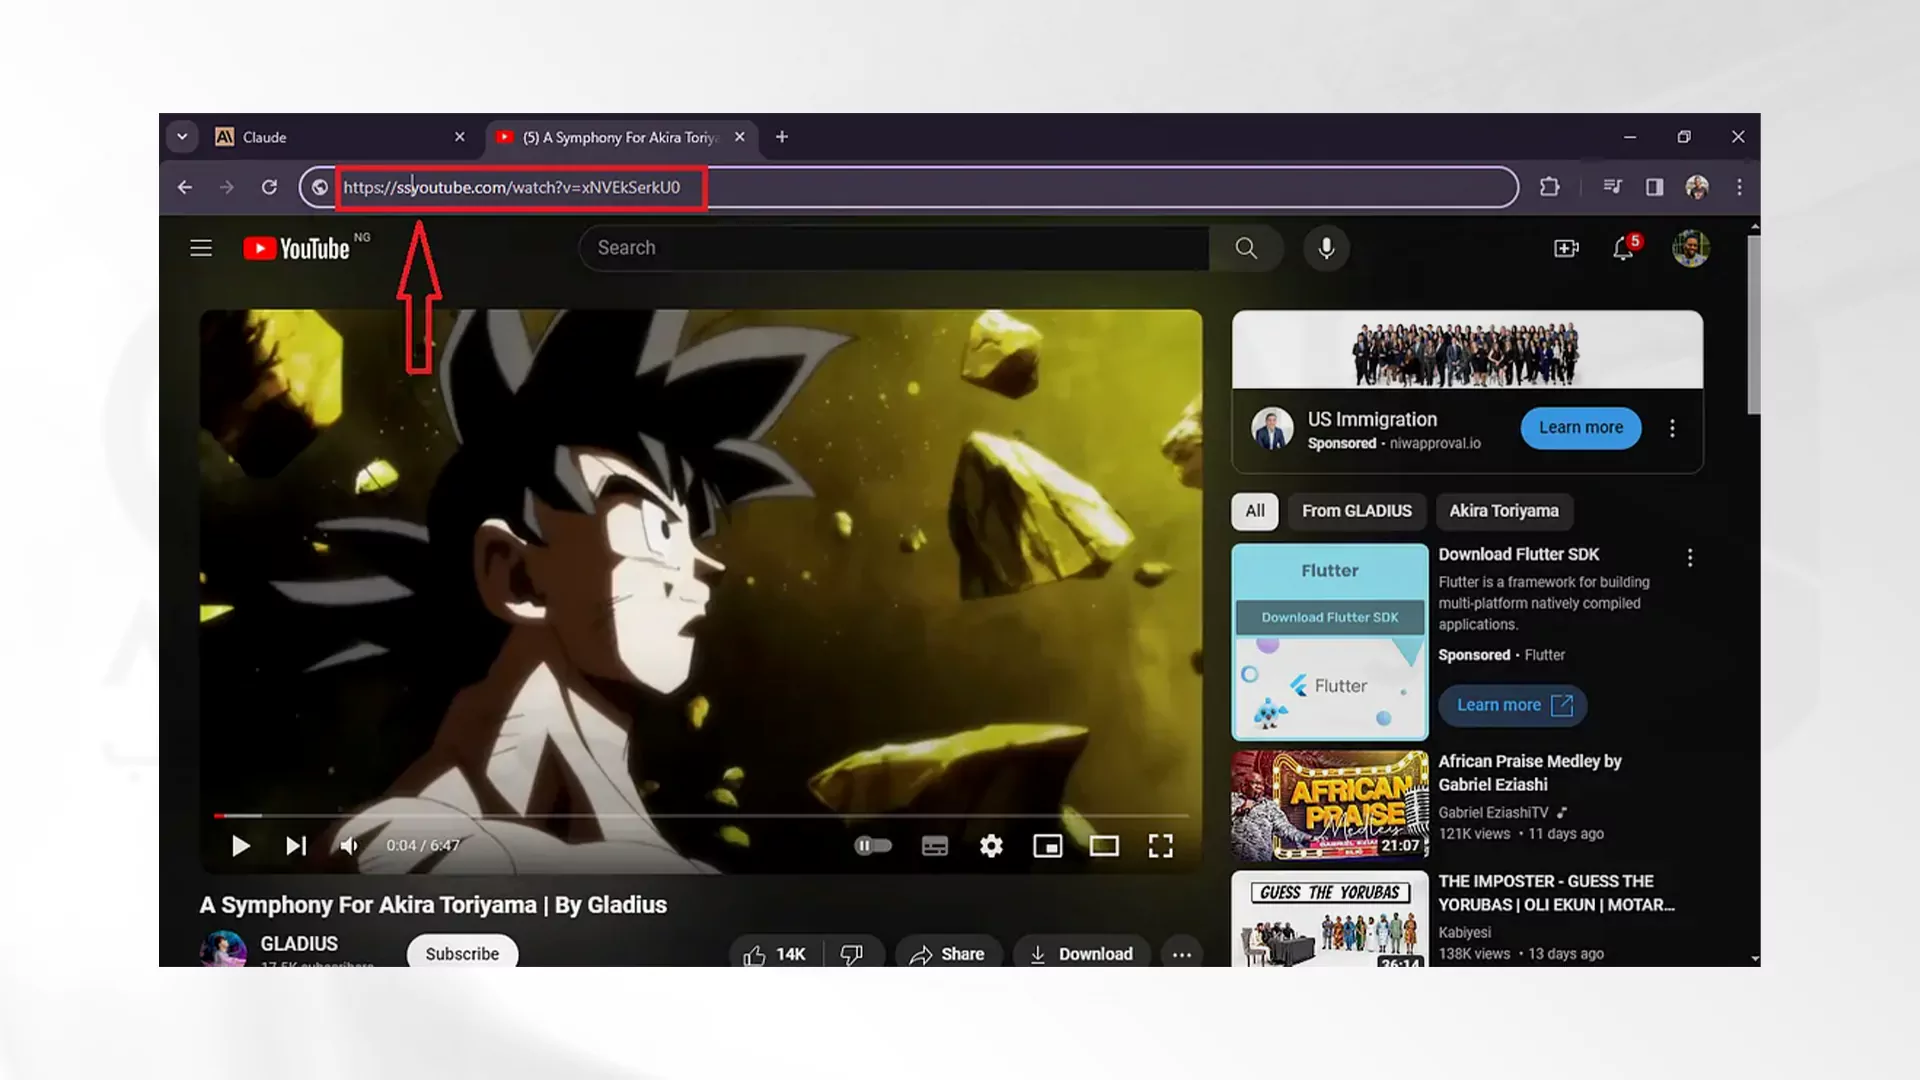Select the From GLADIUS filter chip
The image size is (1920, 1080).
coord(1356,511)
